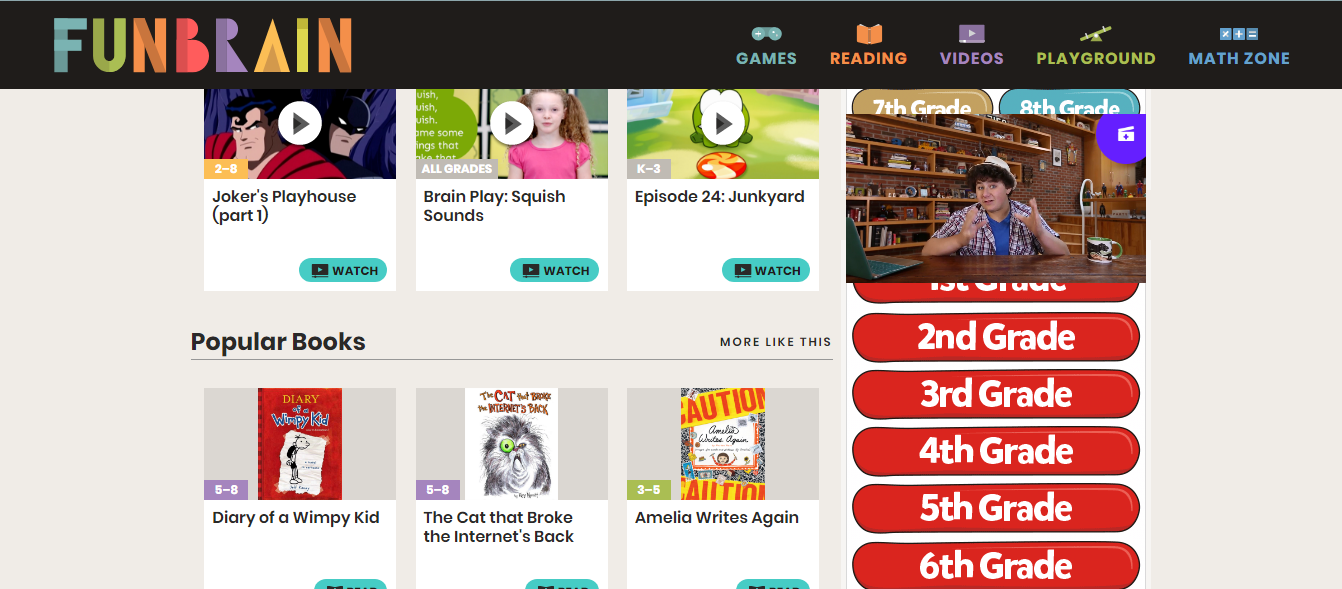Click the Funbrain logo
This screenshot has width=1342, height=589.
[203, 45]
